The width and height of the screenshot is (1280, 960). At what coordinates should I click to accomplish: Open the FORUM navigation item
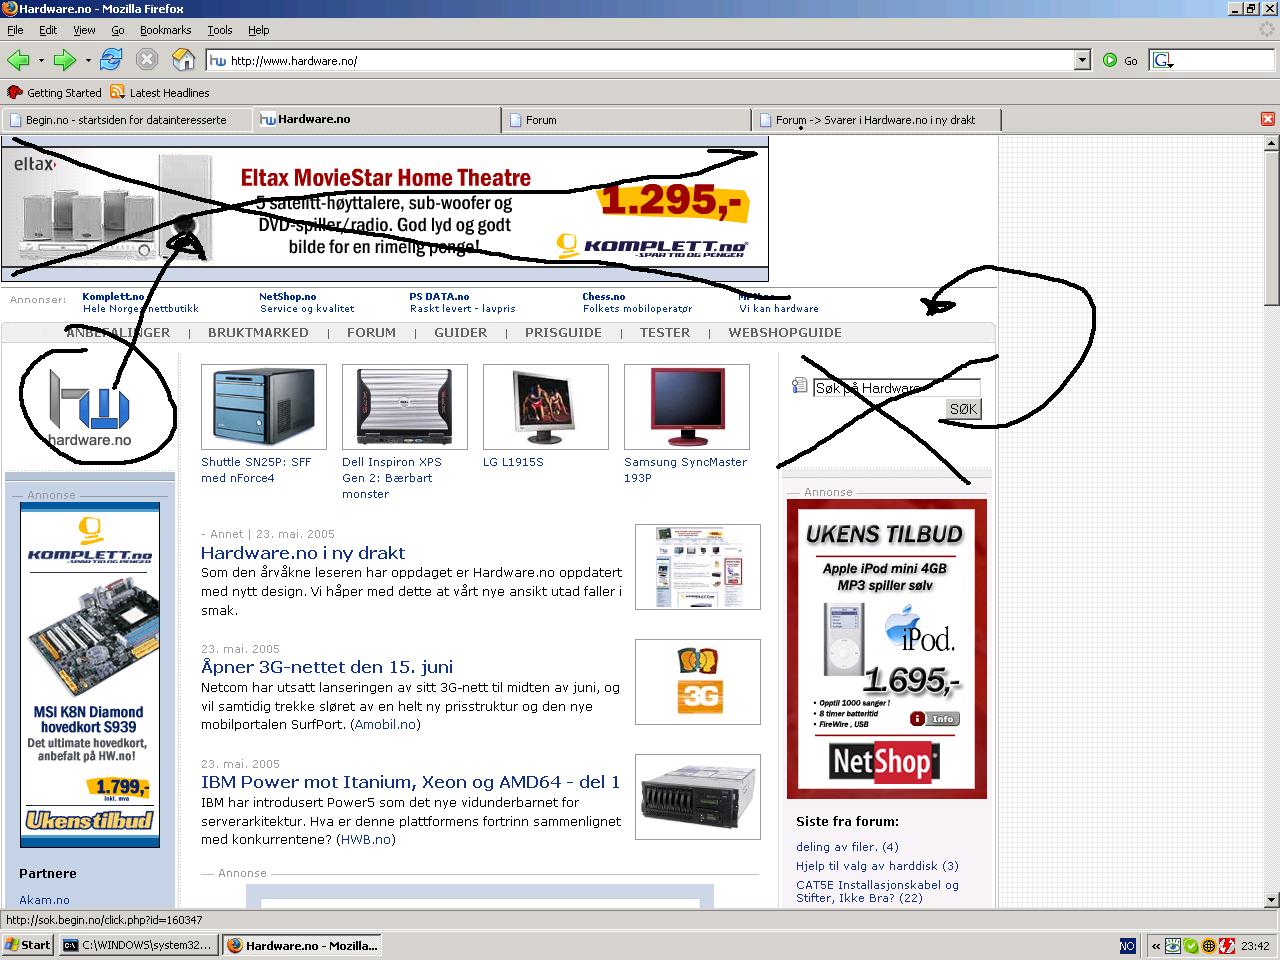(371, 333)
